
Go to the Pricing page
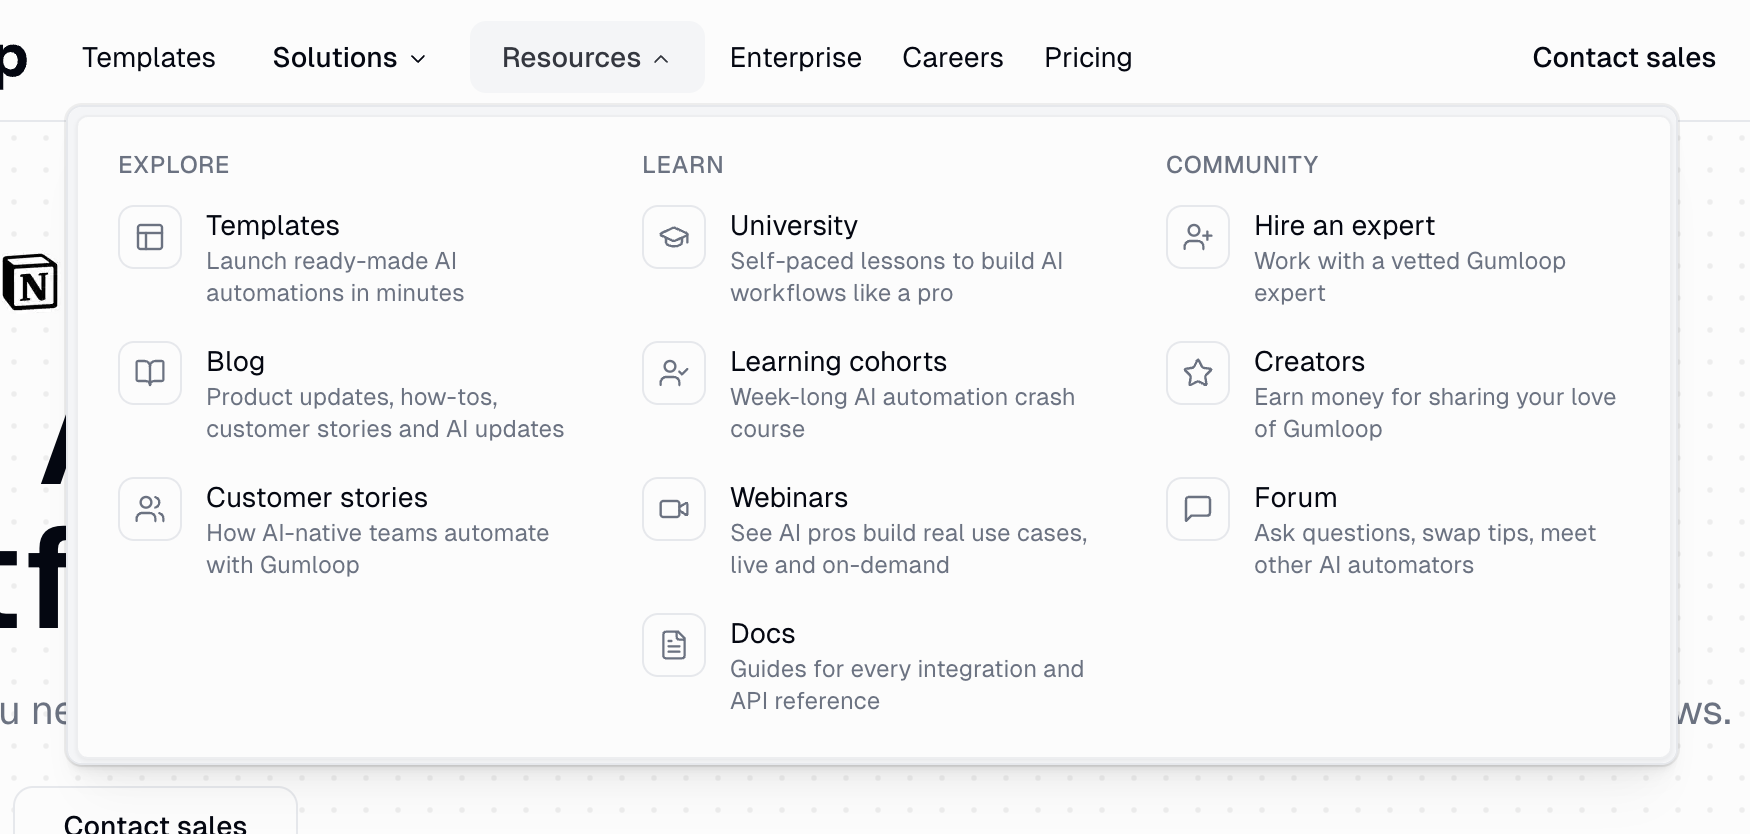[x=1088, y=58]
